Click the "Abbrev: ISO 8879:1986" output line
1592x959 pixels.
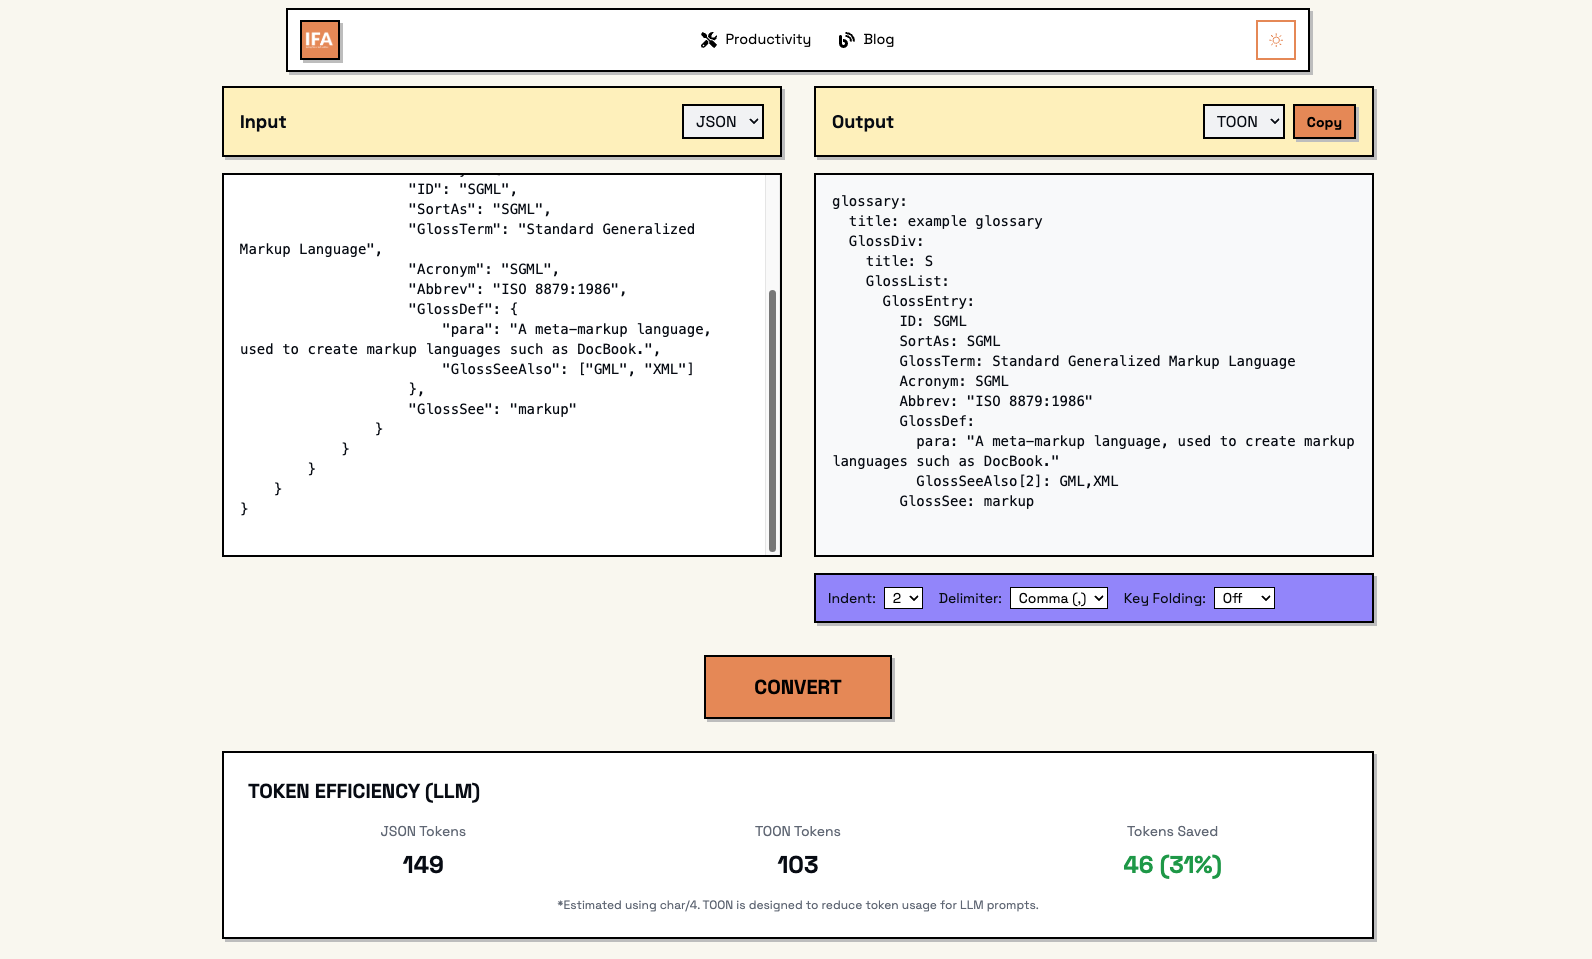[x=996, y=401]
